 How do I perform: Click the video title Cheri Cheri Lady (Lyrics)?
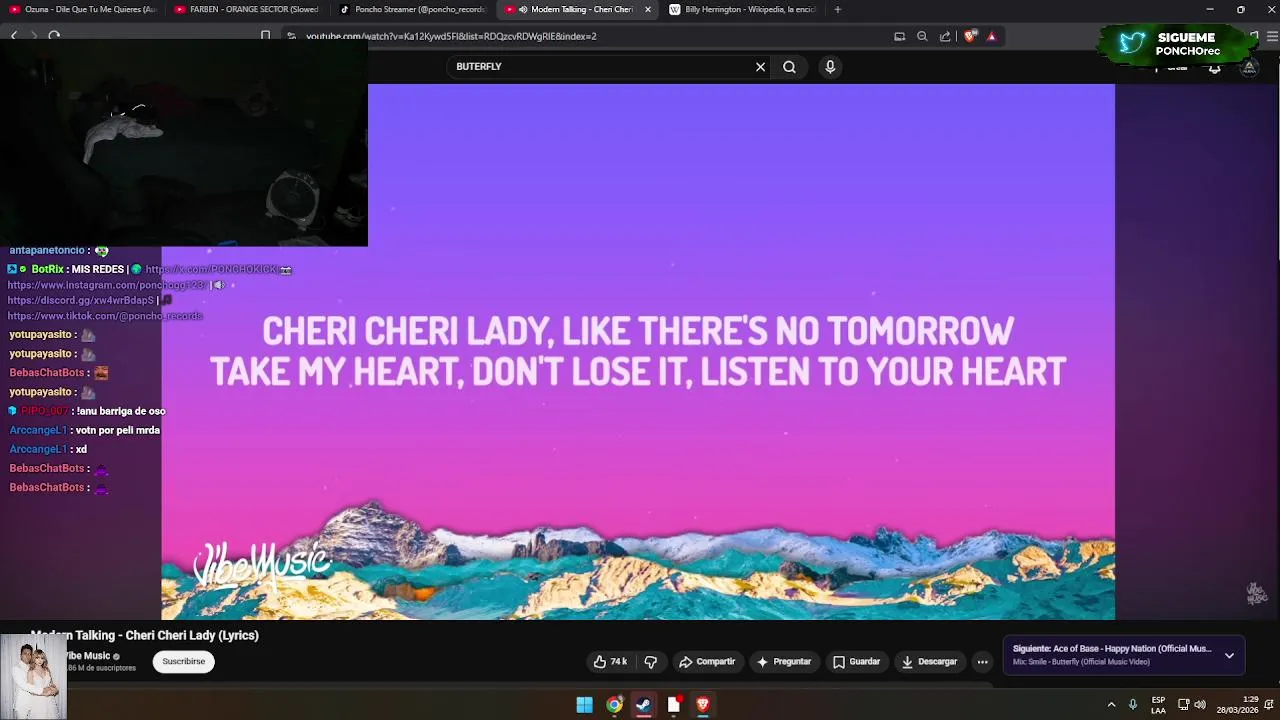point(145,635)
